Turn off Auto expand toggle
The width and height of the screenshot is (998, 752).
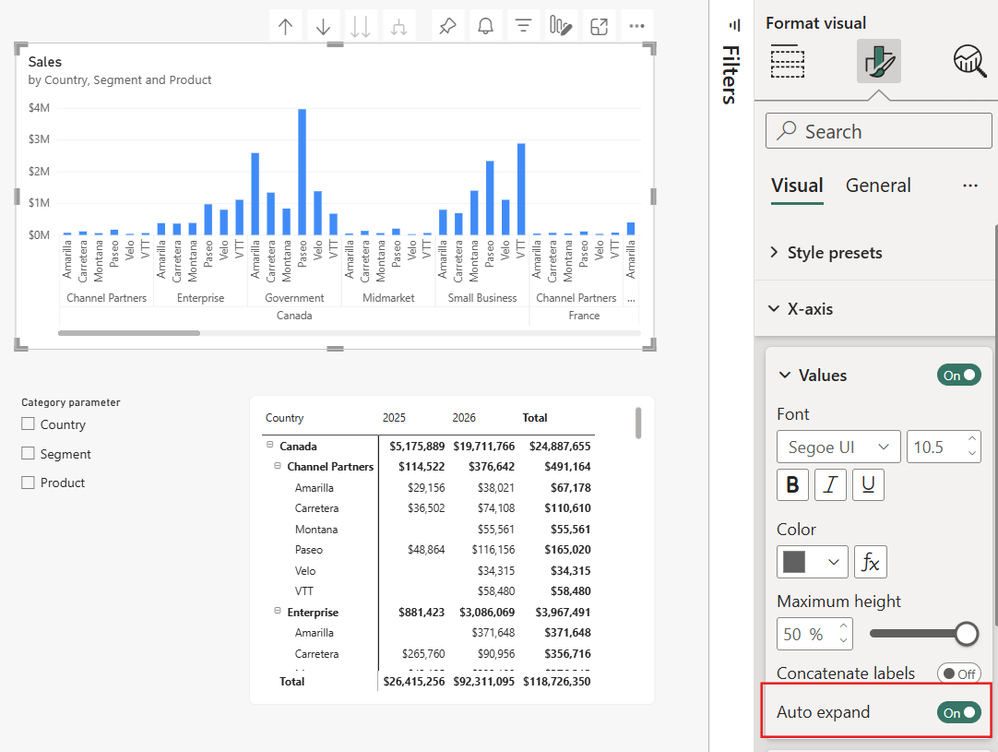pos(959,712)
